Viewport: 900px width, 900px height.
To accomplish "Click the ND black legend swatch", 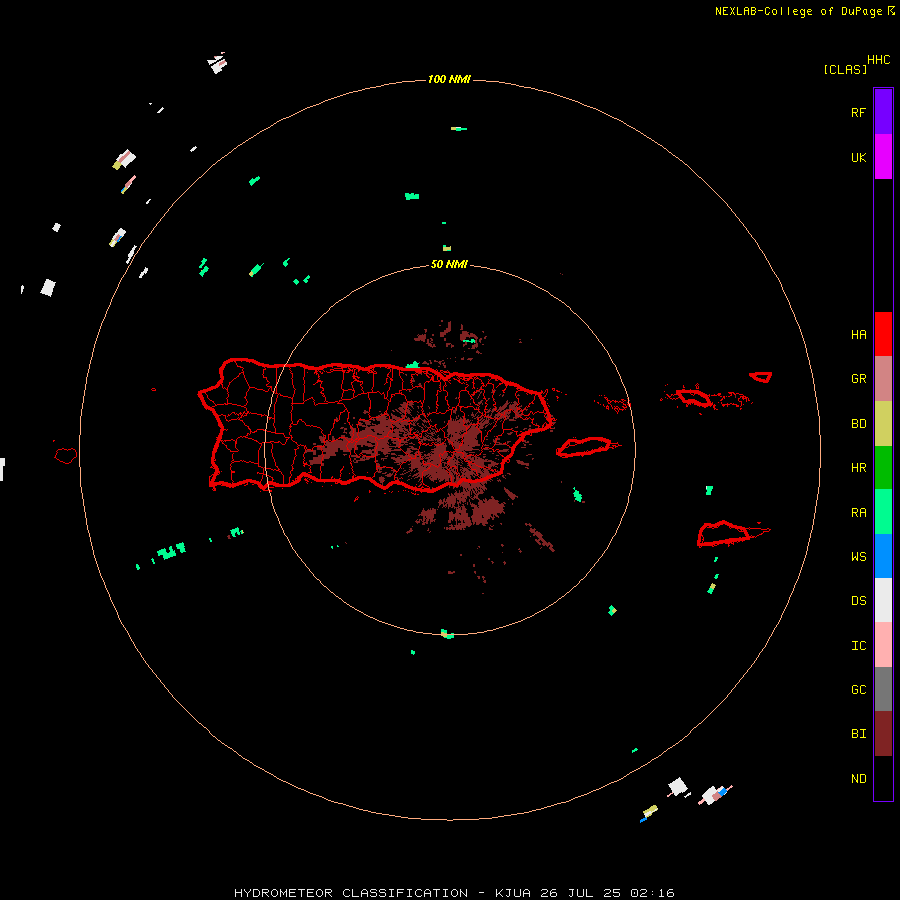I will (x=883, y=778).
